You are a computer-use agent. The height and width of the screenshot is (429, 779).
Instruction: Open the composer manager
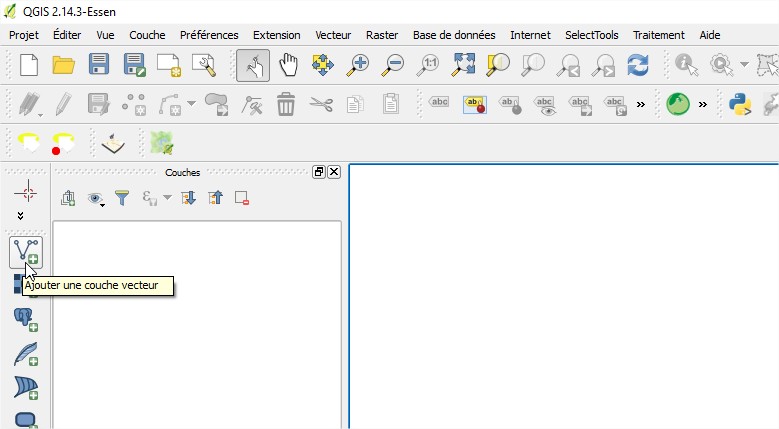pos(204,65)
